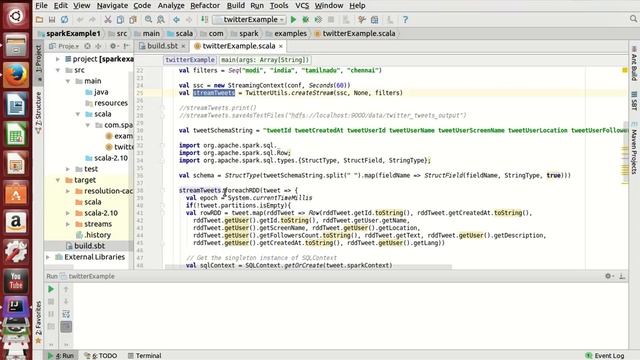Switch to the build.sbt editor tab
The image size is (640, 360).
(x=162, y=46)
